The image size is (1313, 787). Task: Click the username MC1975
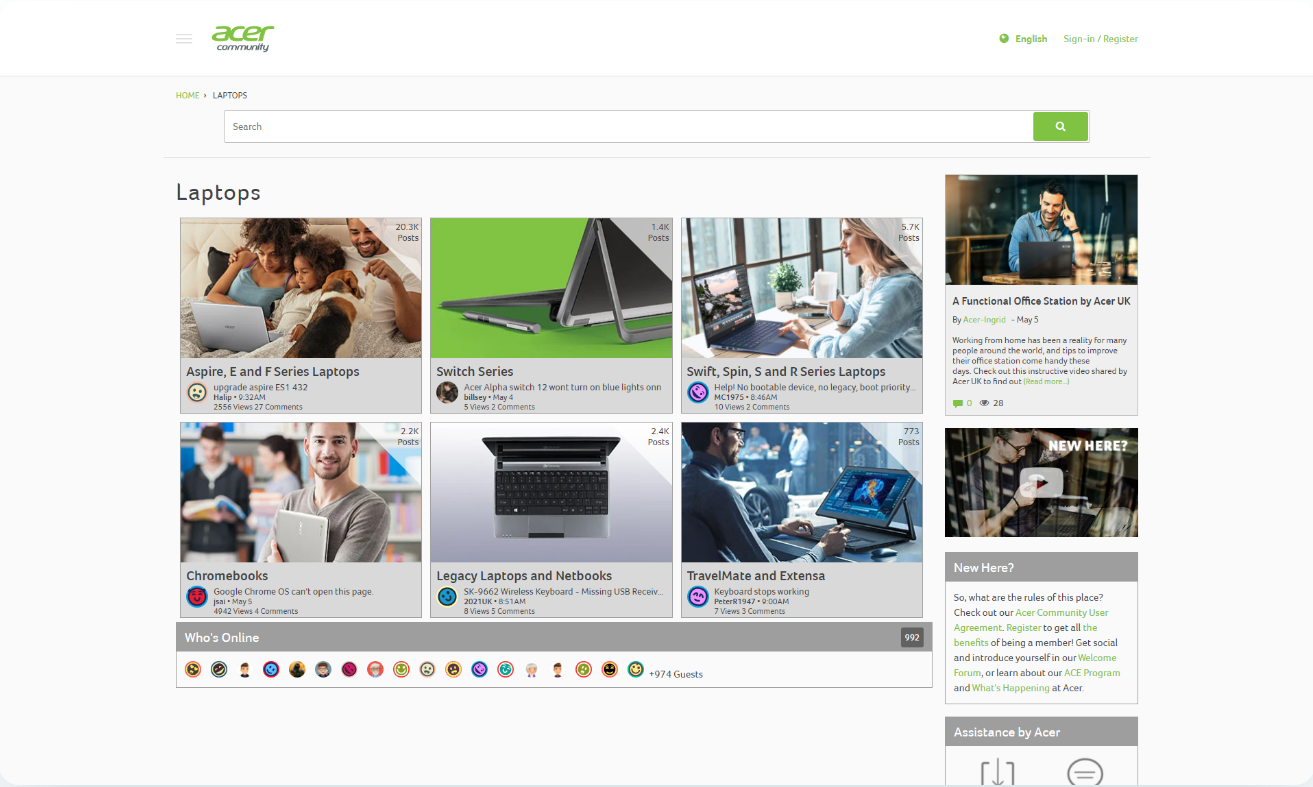pos(730,397)
